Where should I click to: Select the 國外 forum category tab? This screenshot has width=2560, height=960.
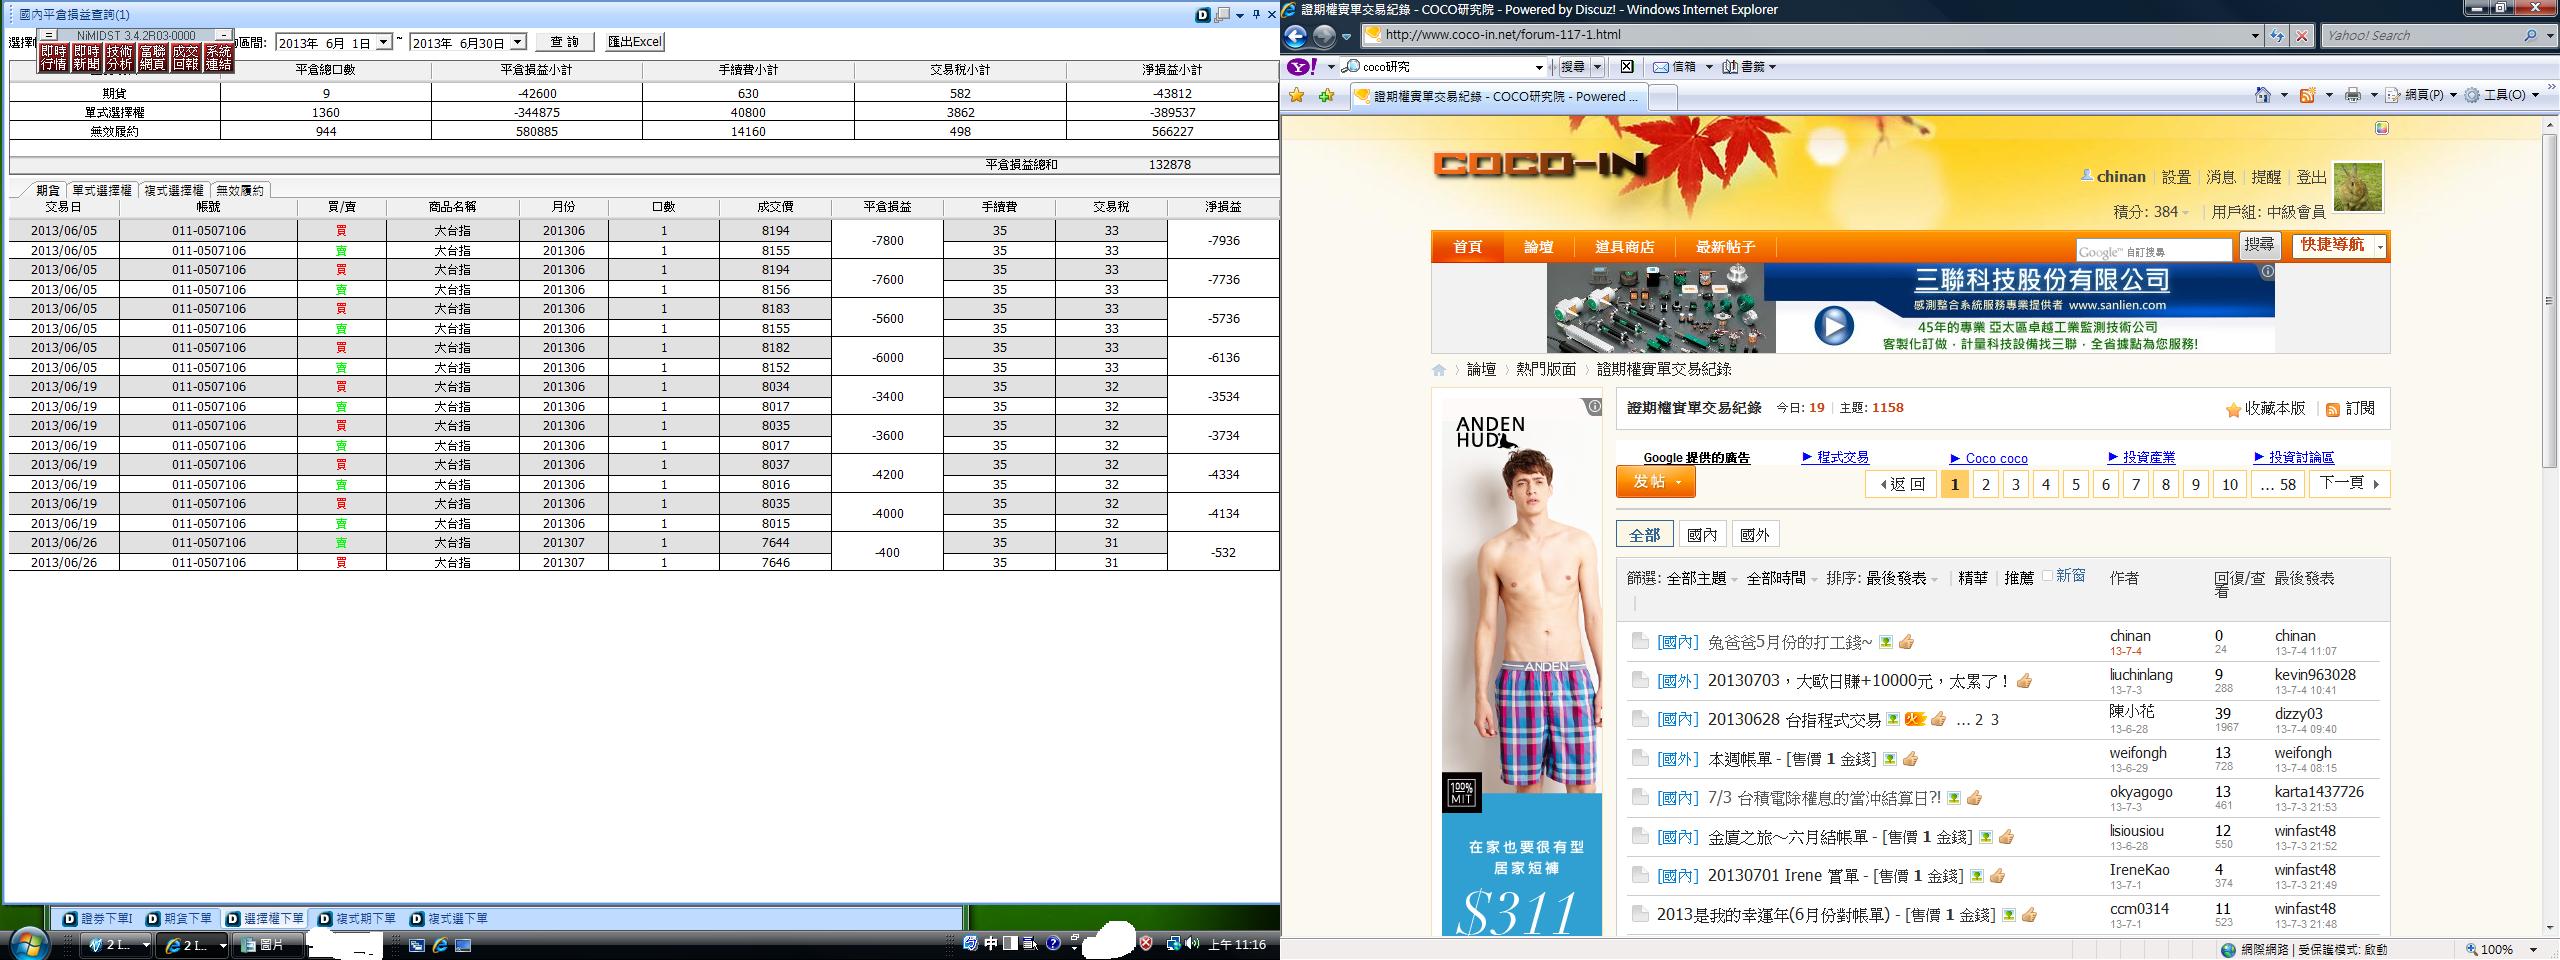tap(1754, 535)
